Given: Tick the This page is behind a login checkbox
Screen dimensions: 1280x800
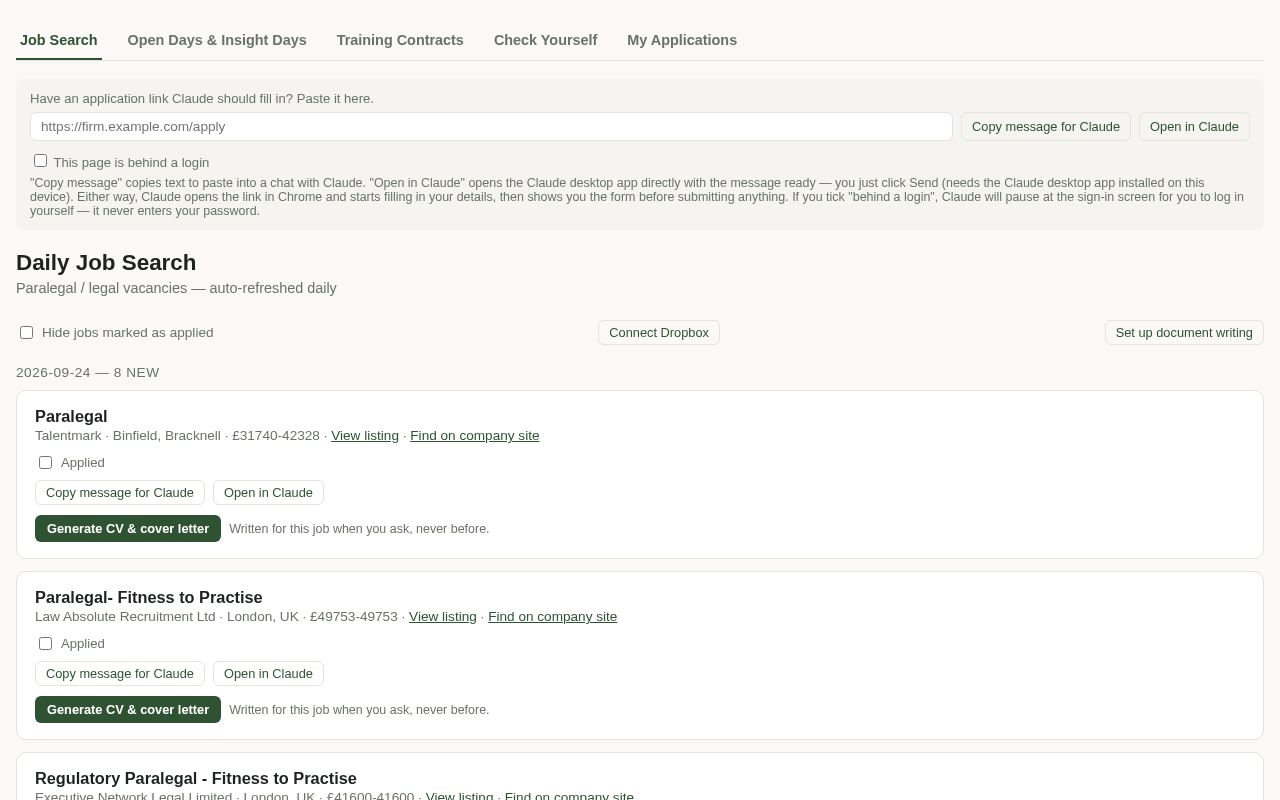Looking at the screenshot, I should point(41,161).
